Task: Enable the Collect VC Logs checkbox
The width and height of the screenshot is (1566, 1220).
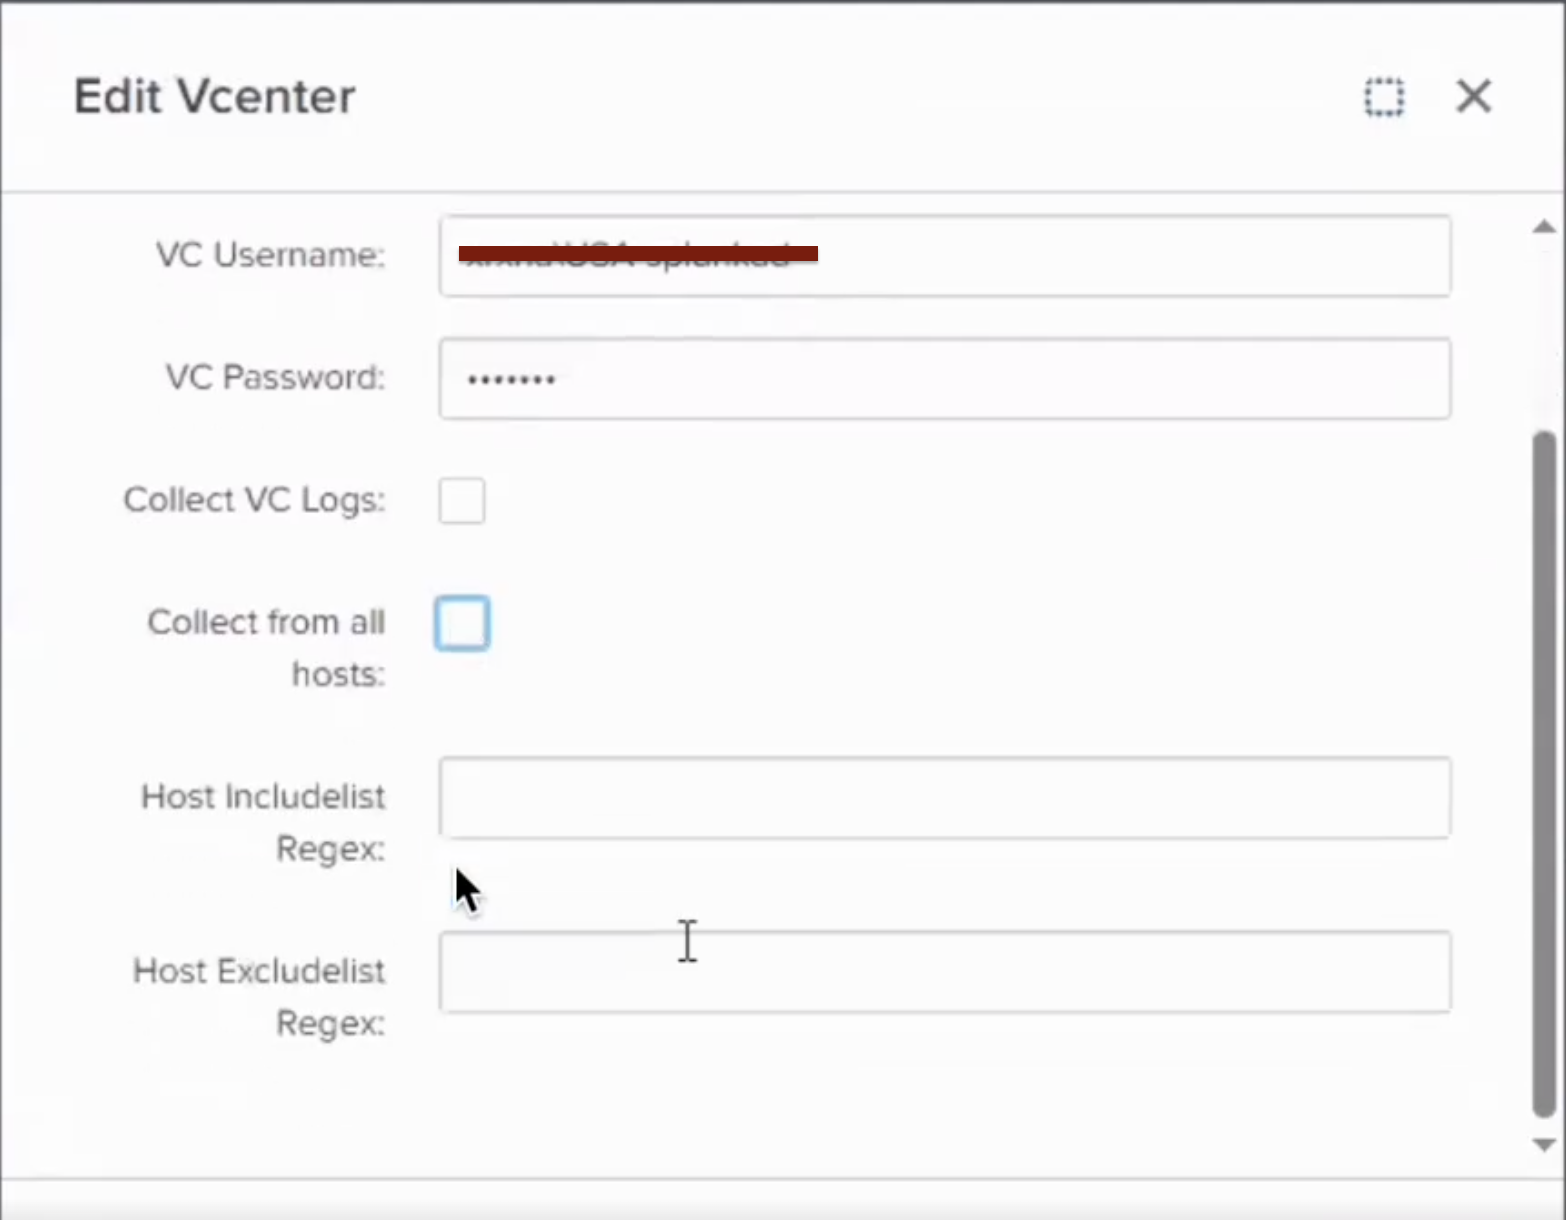Action: (462, 500)
